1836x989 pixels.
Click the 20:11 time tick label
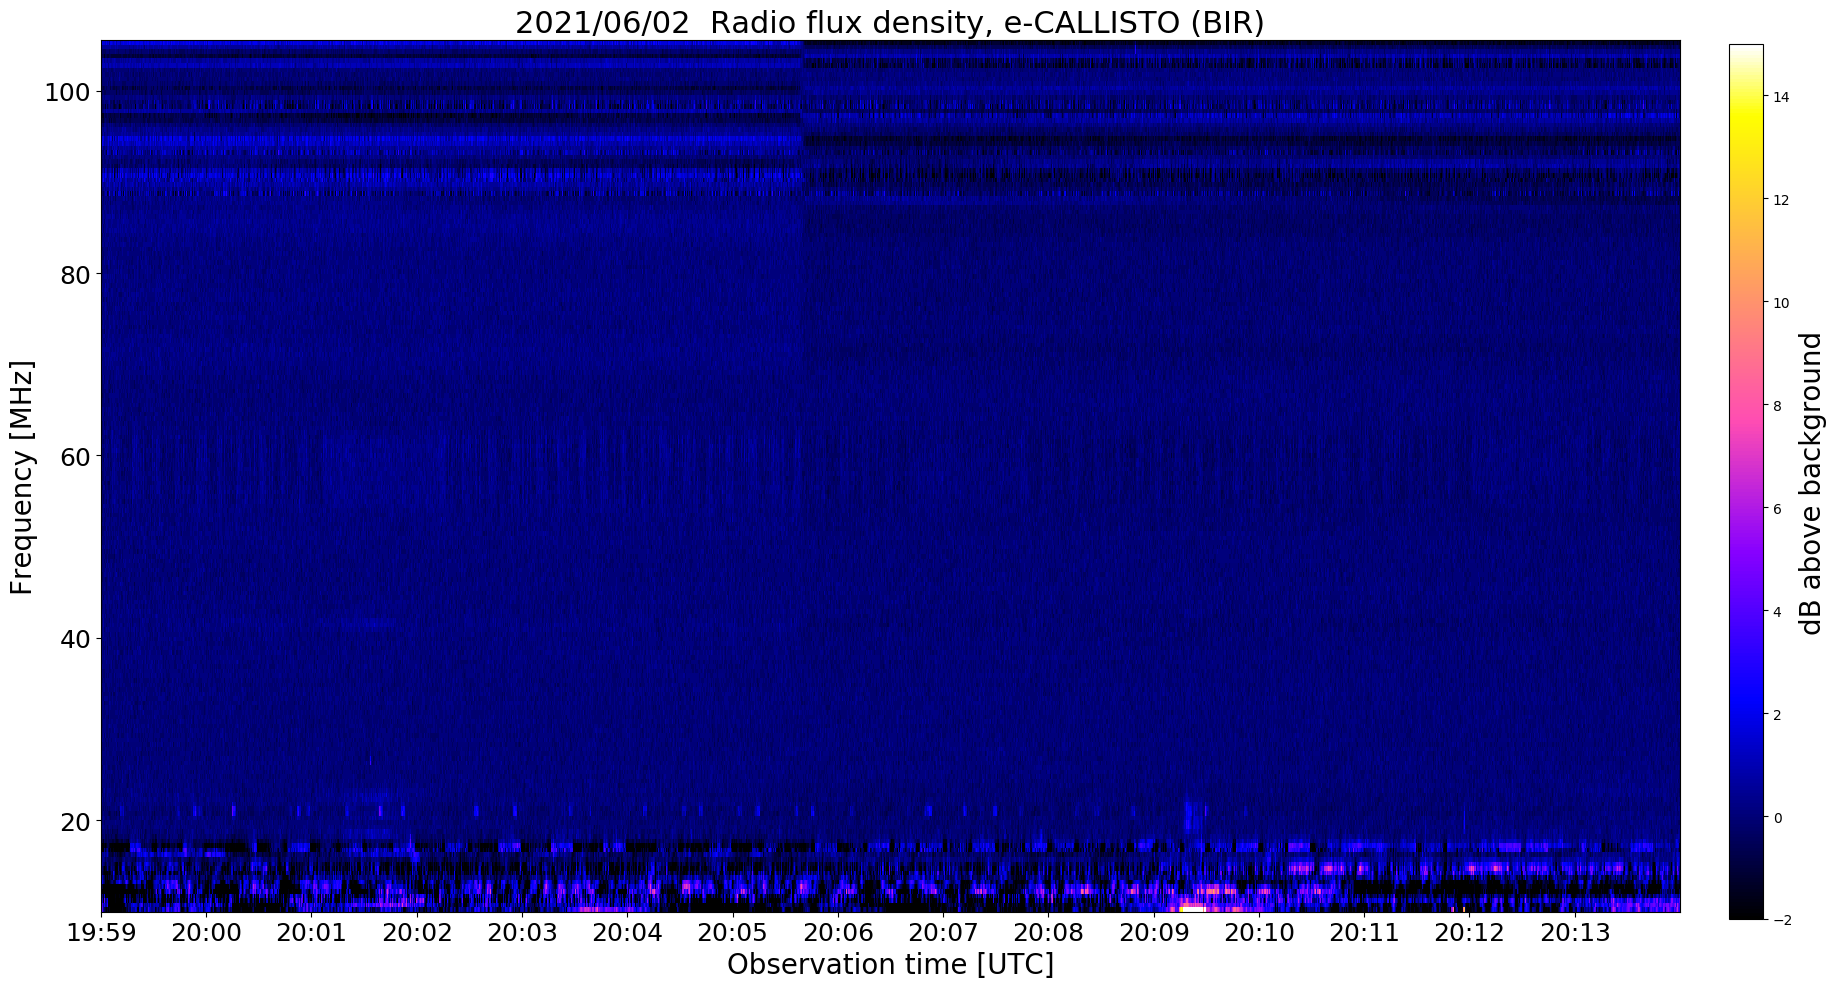click(x=1364, y=933)
